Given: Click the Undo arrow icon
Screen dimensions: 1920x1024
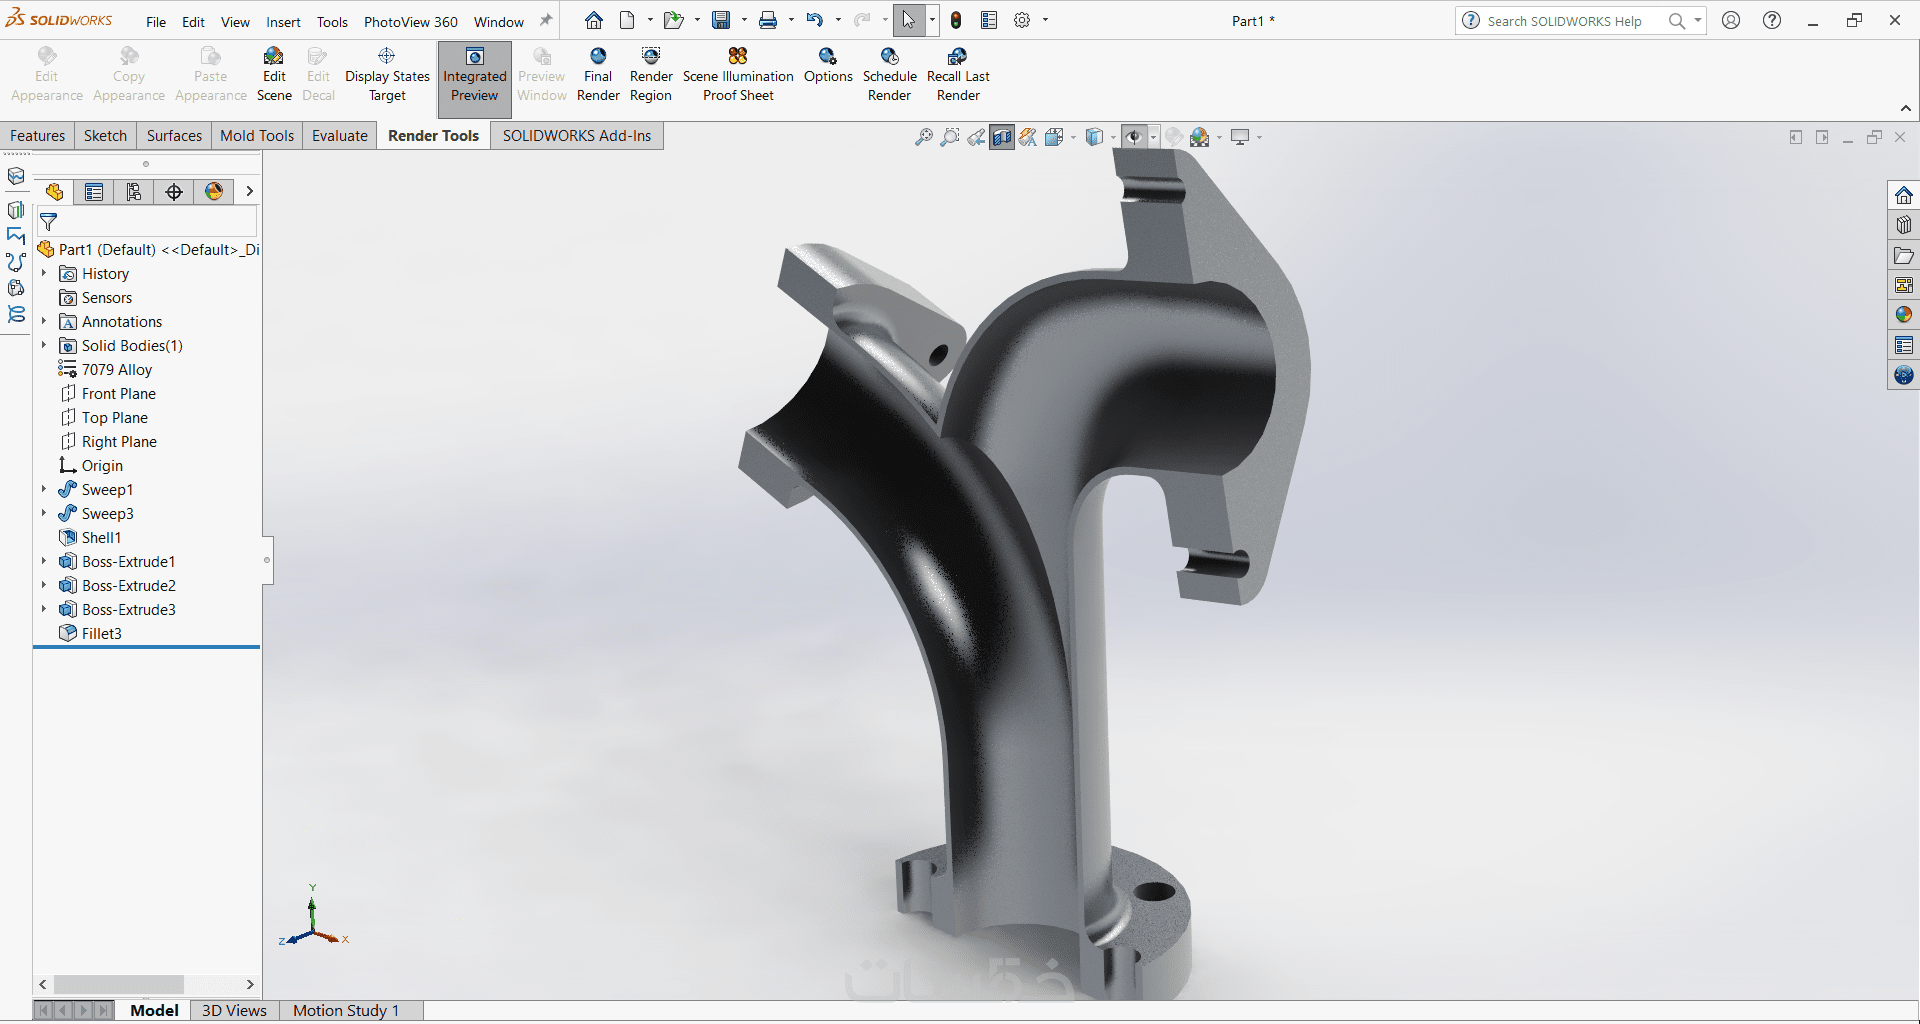Looking at the screenshot, I should (x=815, y=20).
